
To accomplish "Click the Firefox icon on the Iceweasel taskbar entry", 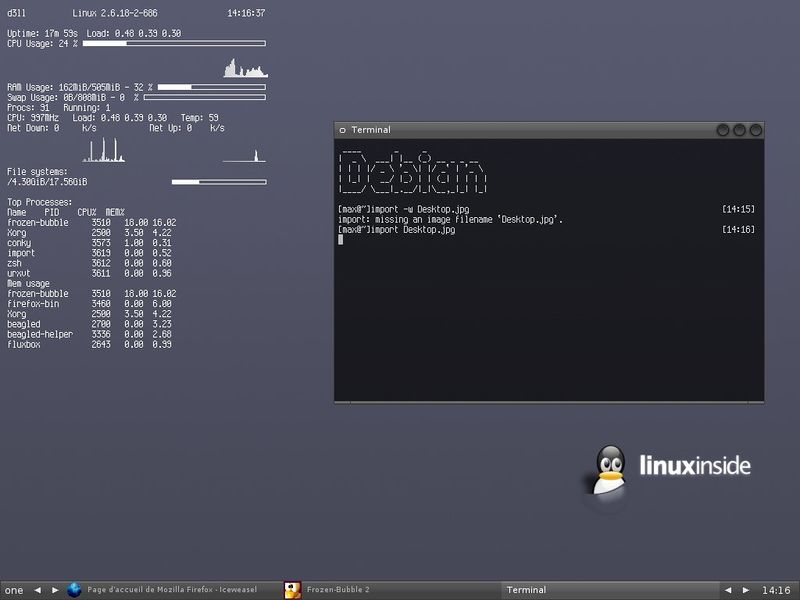I will (x=73, y=590).
